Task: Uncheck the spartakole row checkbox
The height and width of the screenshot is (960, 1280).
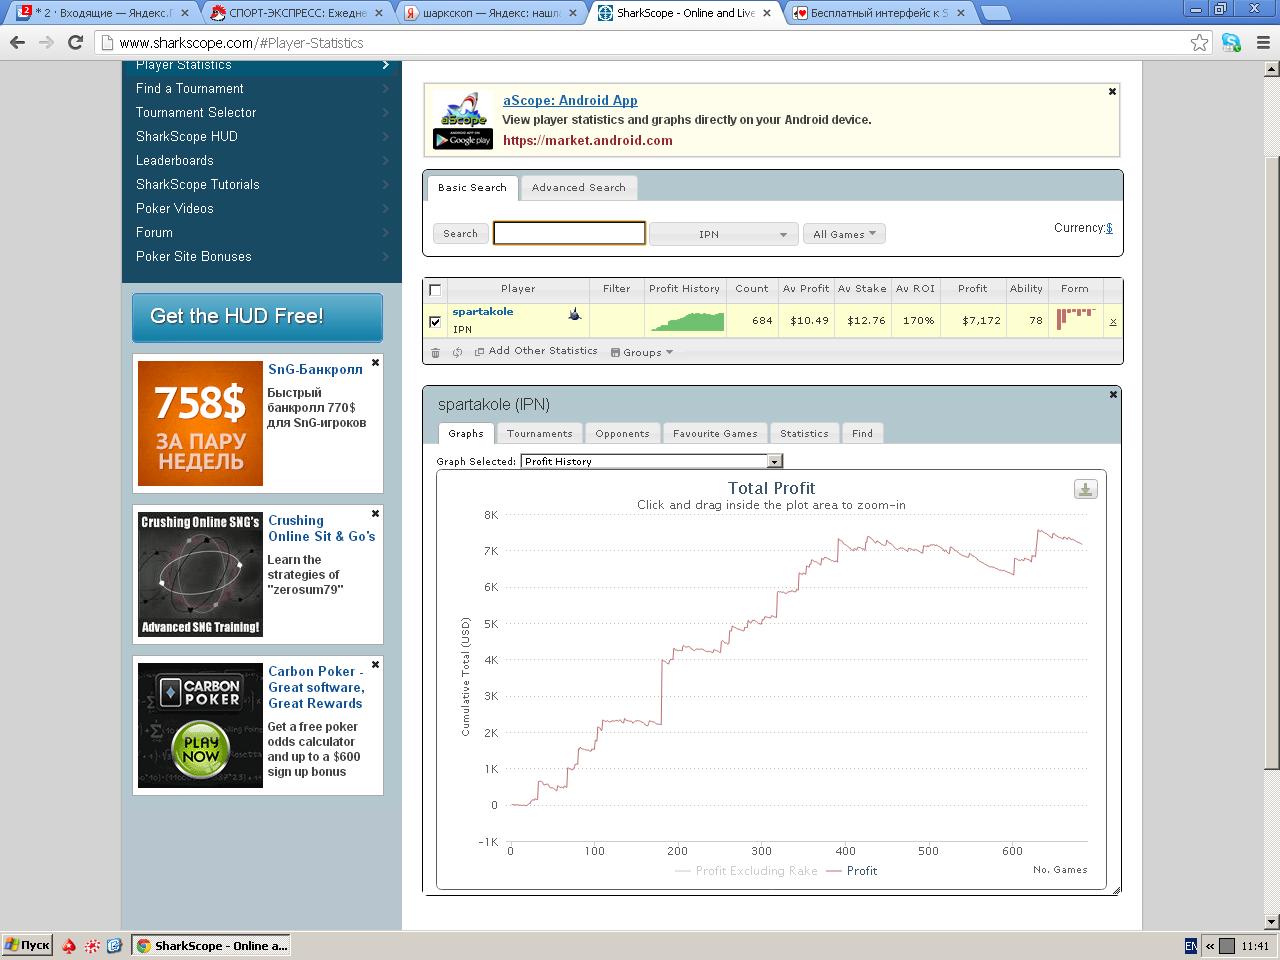Action: [435, 321]
